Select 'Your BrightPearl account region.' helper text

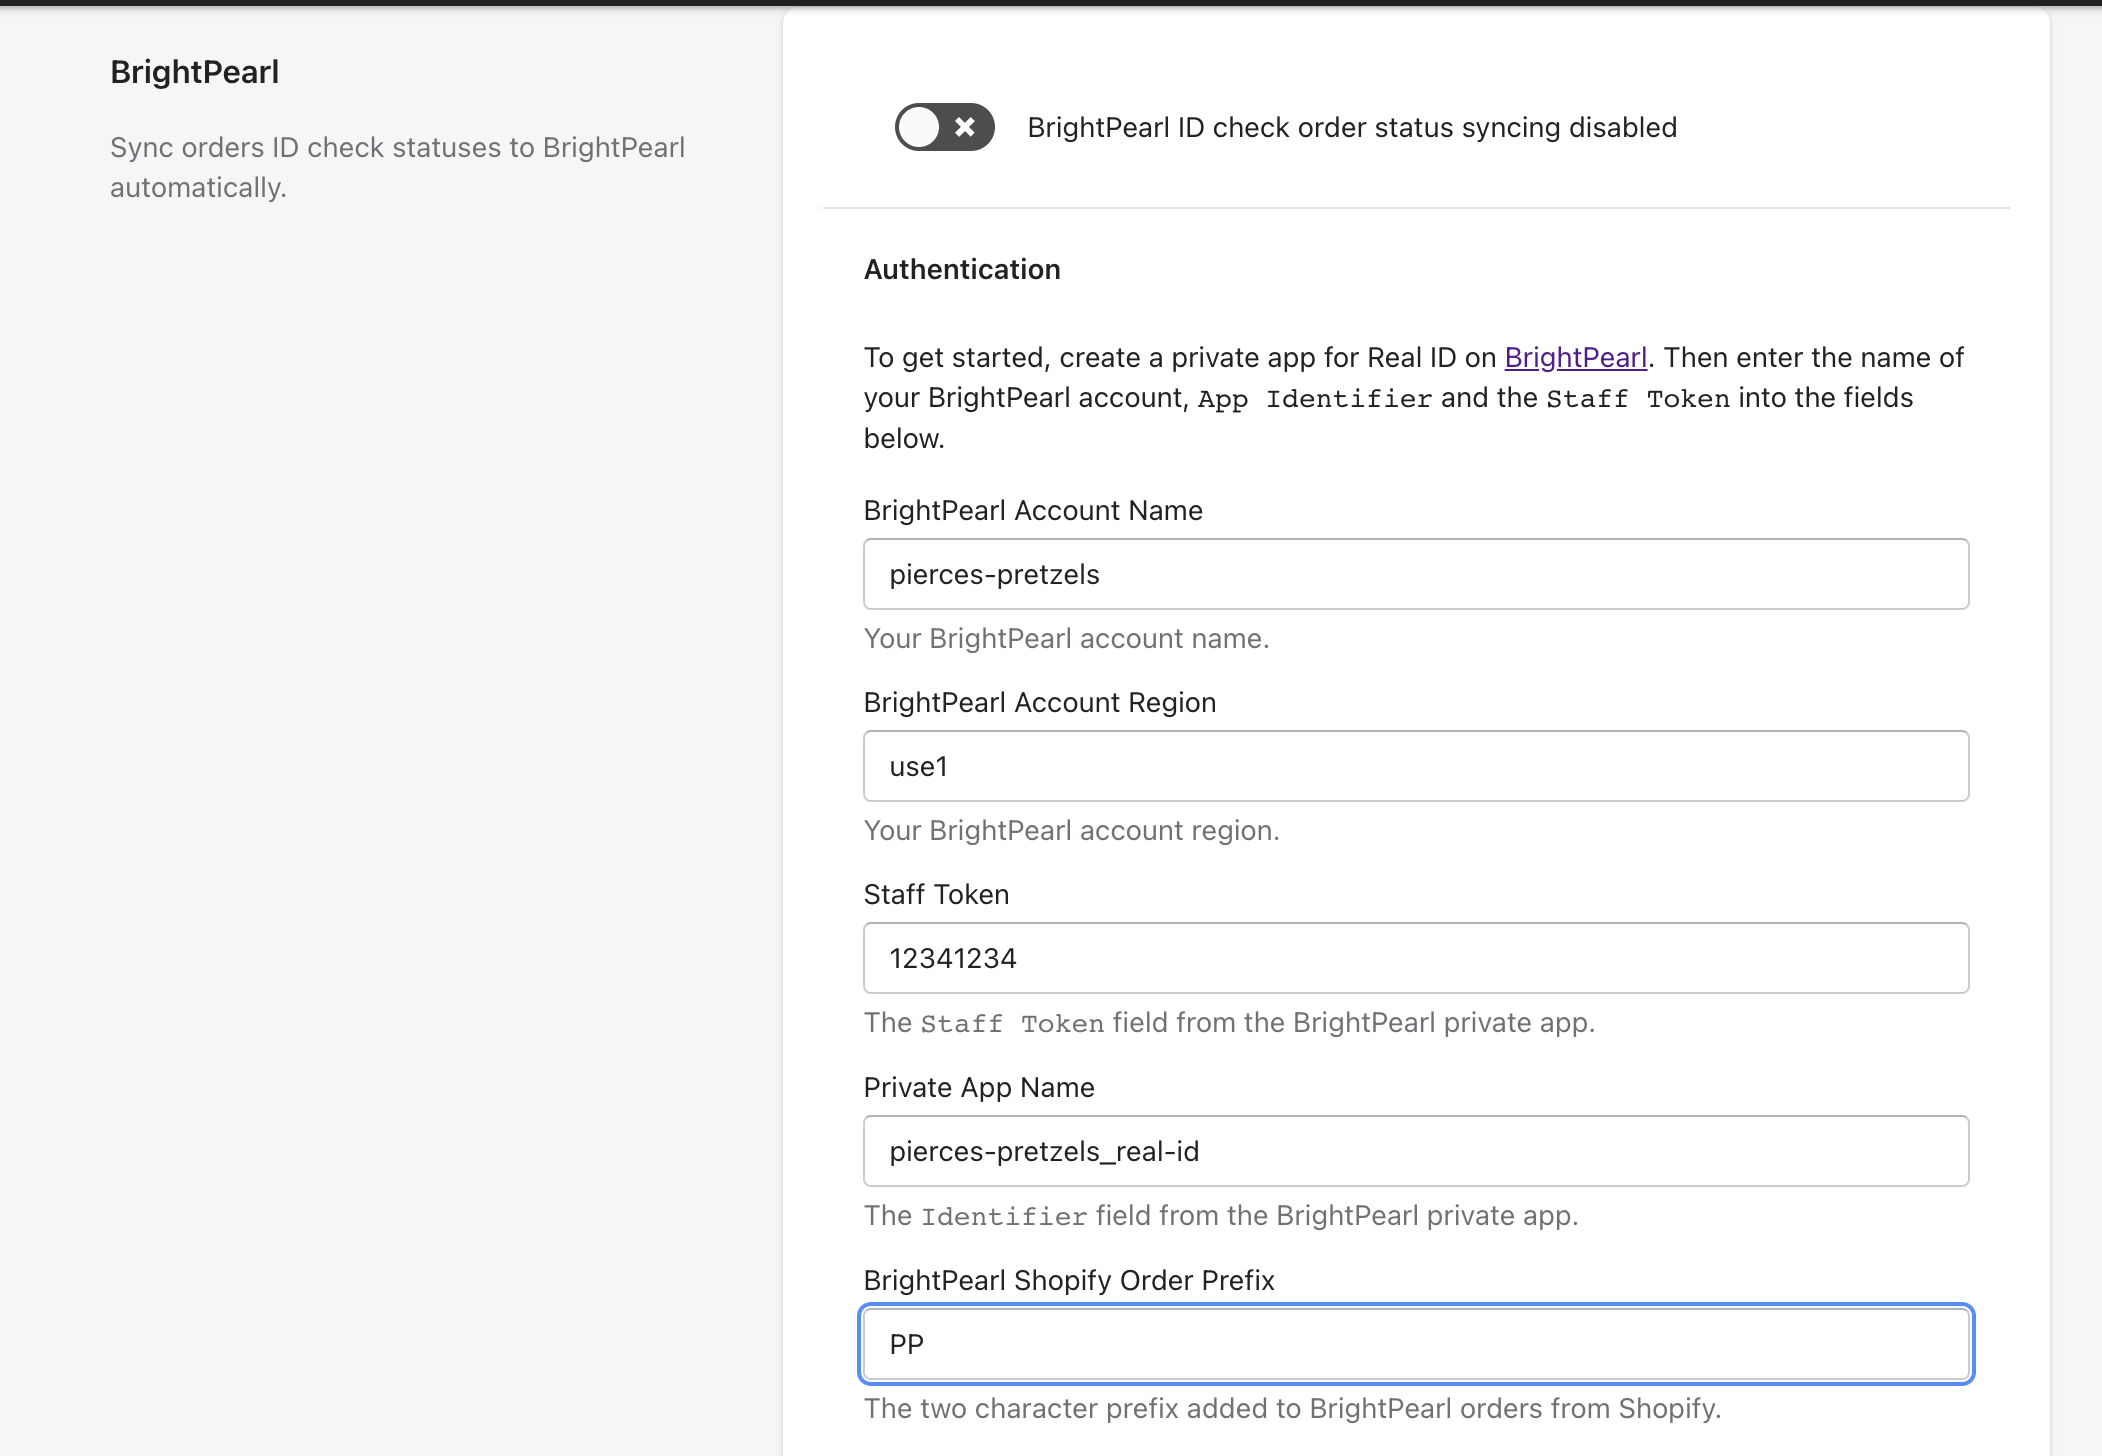(1071, 830)
